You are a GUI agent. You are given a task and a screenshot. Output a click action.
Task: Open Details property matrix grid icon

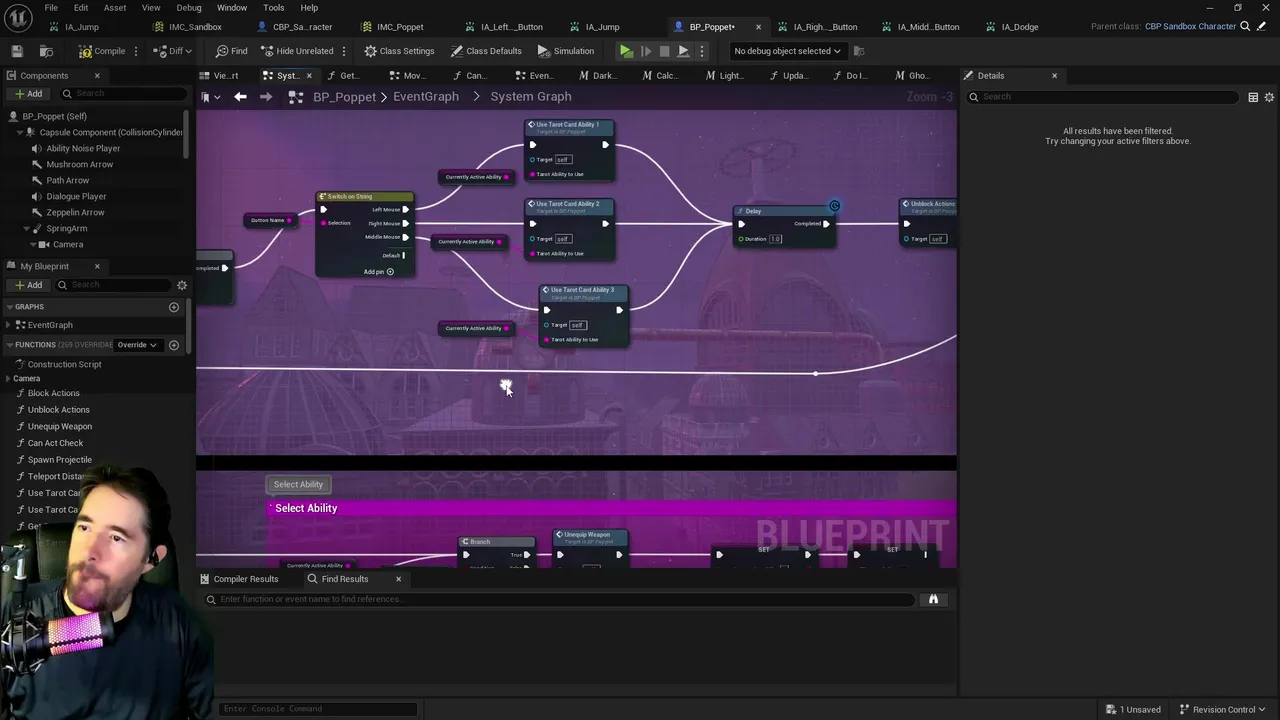click(x=1253, y=97)
